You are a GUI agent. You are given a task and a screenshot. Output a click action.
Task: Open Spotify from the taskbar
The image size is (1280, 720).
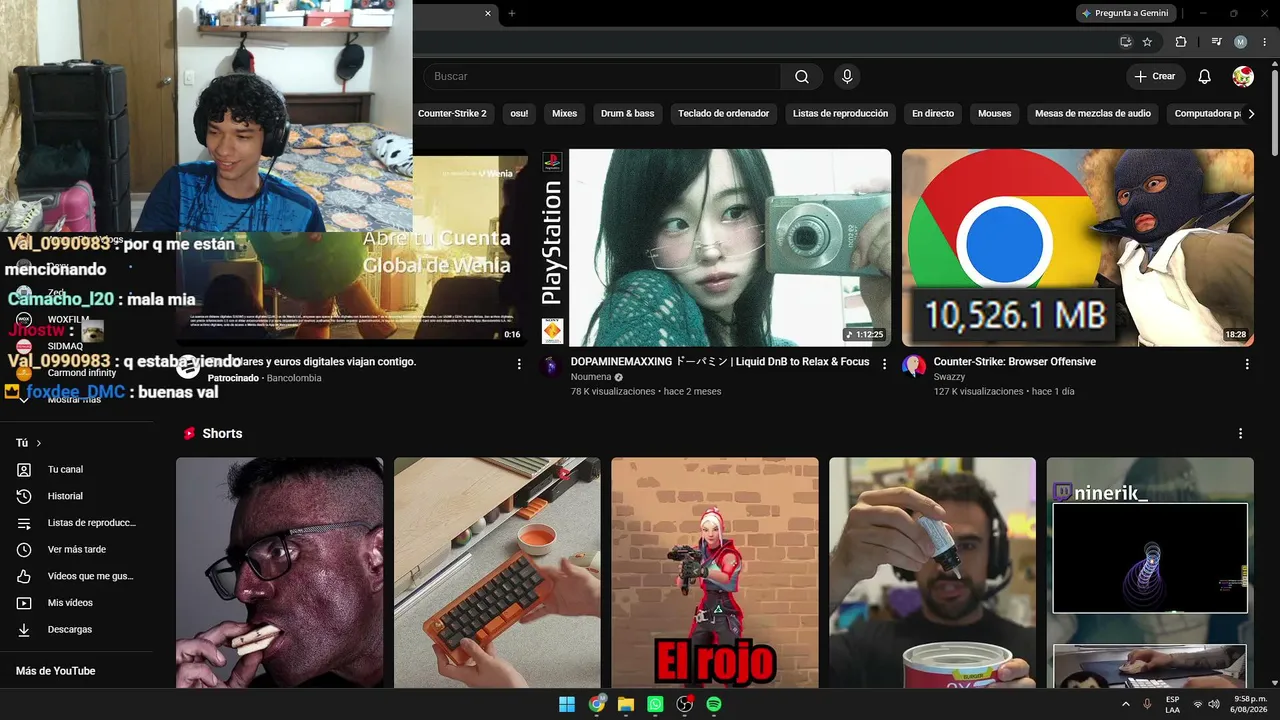click(714, 704)
